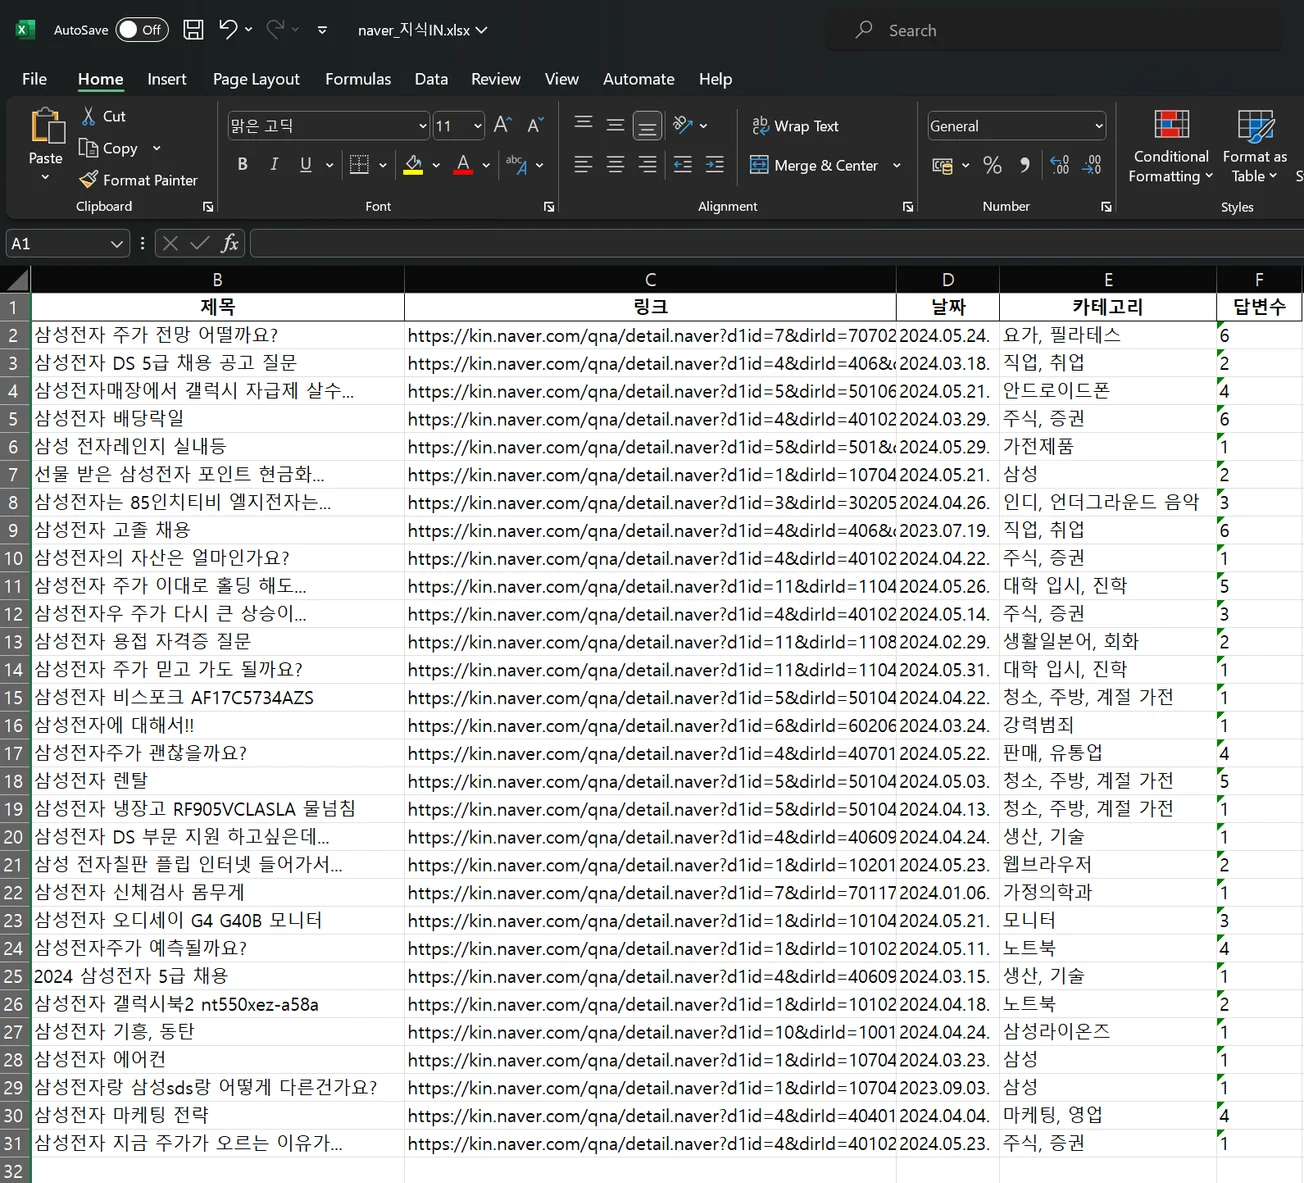Click Accounting Number Format icon
Image resolution: width=1304 pixels, height=1183 pixels.
tap(942, 165)
